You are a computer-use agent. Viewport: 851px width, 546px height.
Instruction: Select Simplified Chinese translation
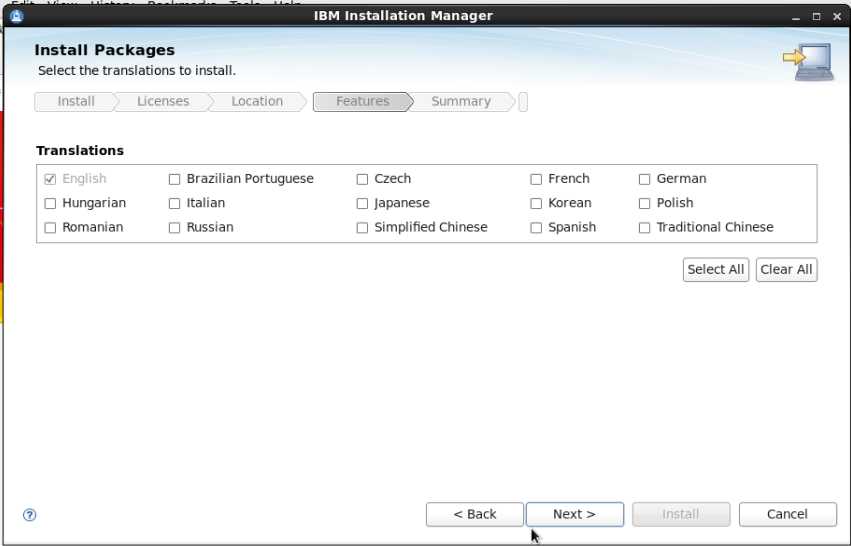(x=362, y=227)
